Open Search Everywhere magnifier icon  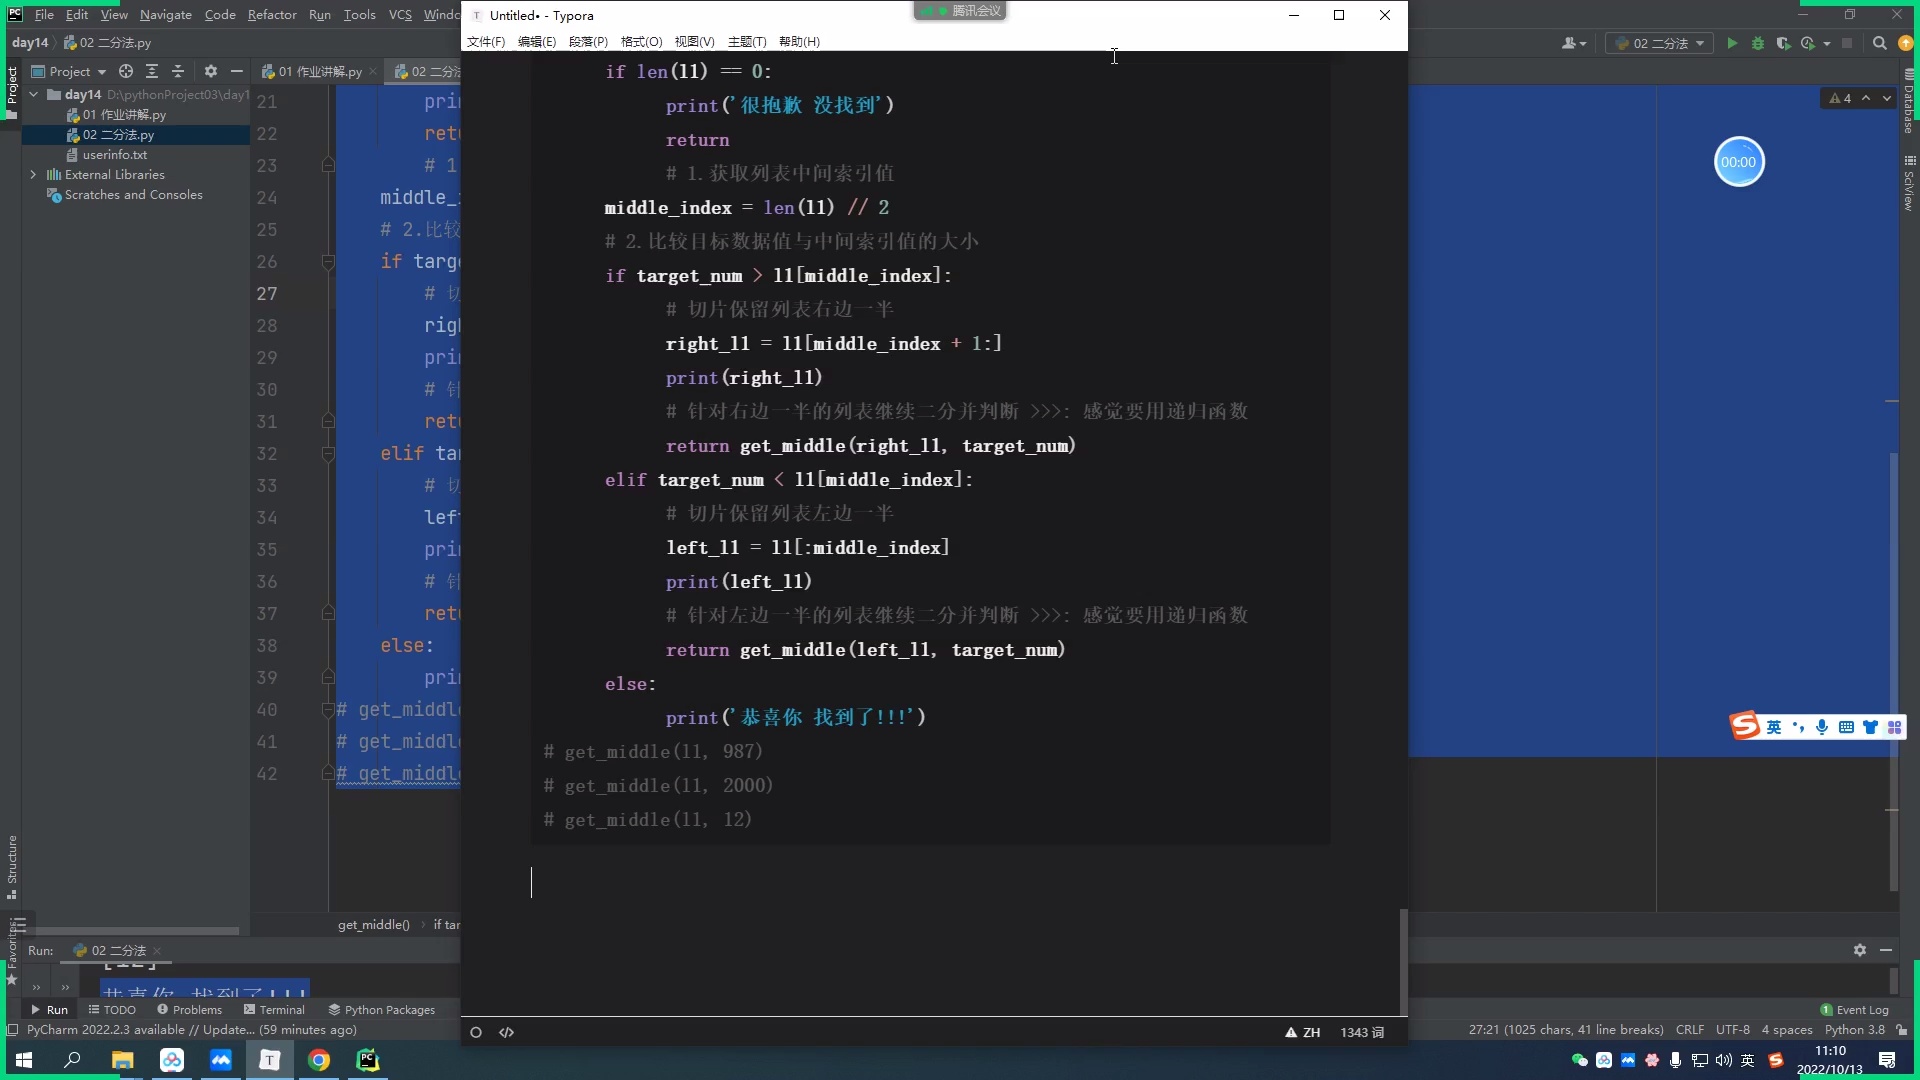click(x=1880, y=44)
